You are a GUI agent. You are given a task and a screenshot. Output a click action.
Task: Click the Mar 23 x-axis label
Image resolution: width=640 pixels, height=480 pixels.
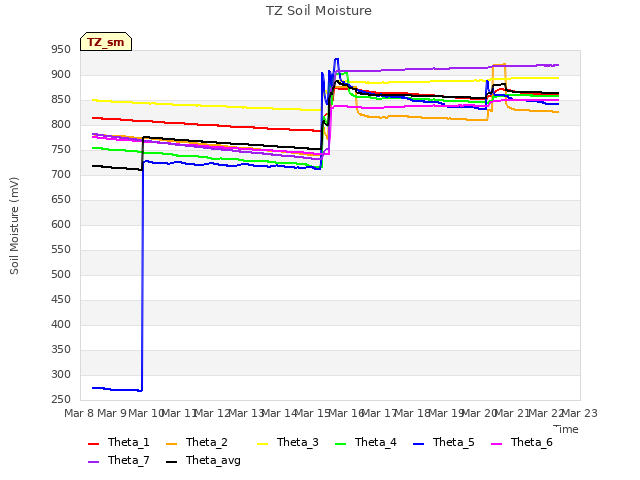point(579,413)
